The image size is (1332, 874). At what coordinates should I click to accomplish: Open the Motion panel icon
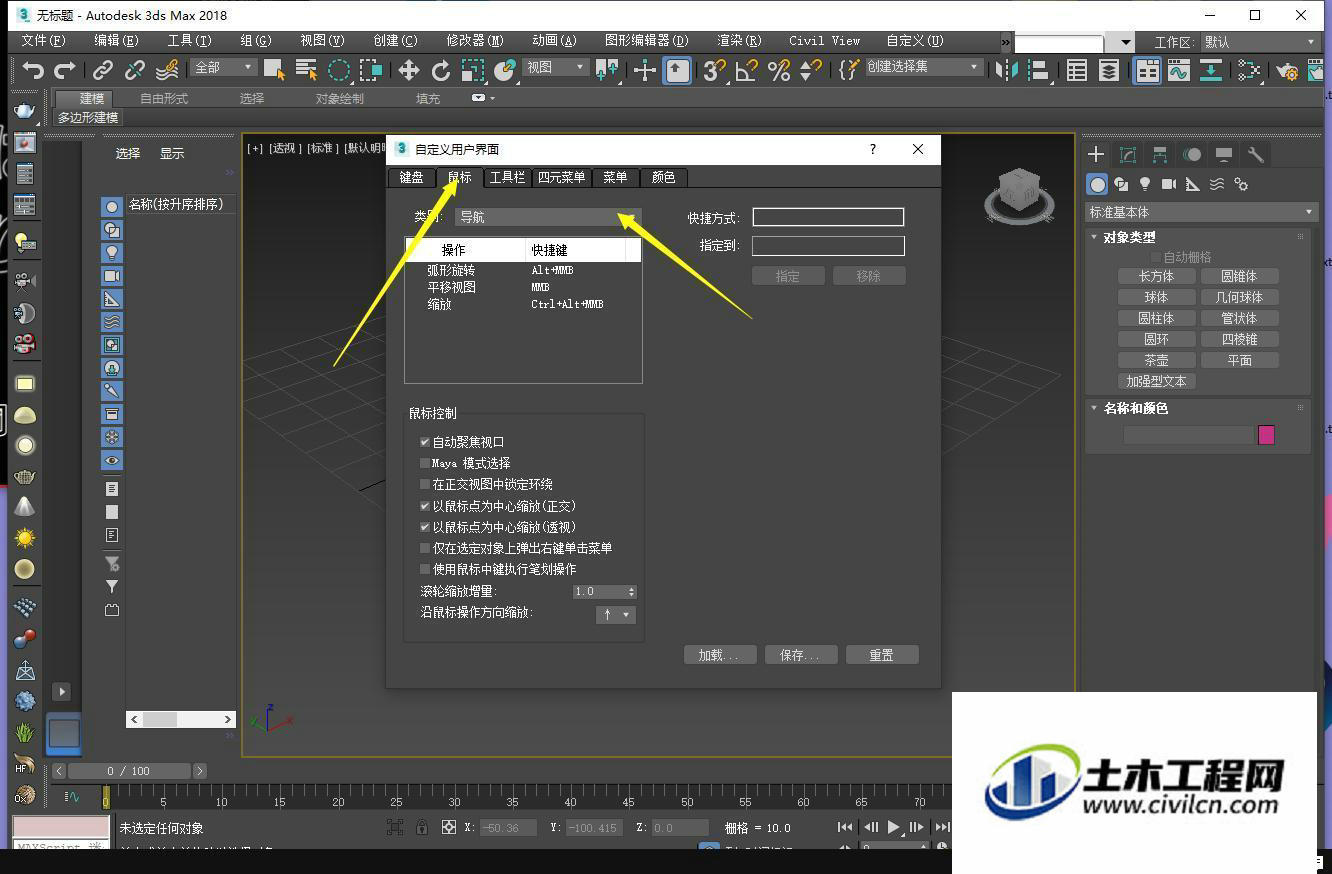[1192, 154]
